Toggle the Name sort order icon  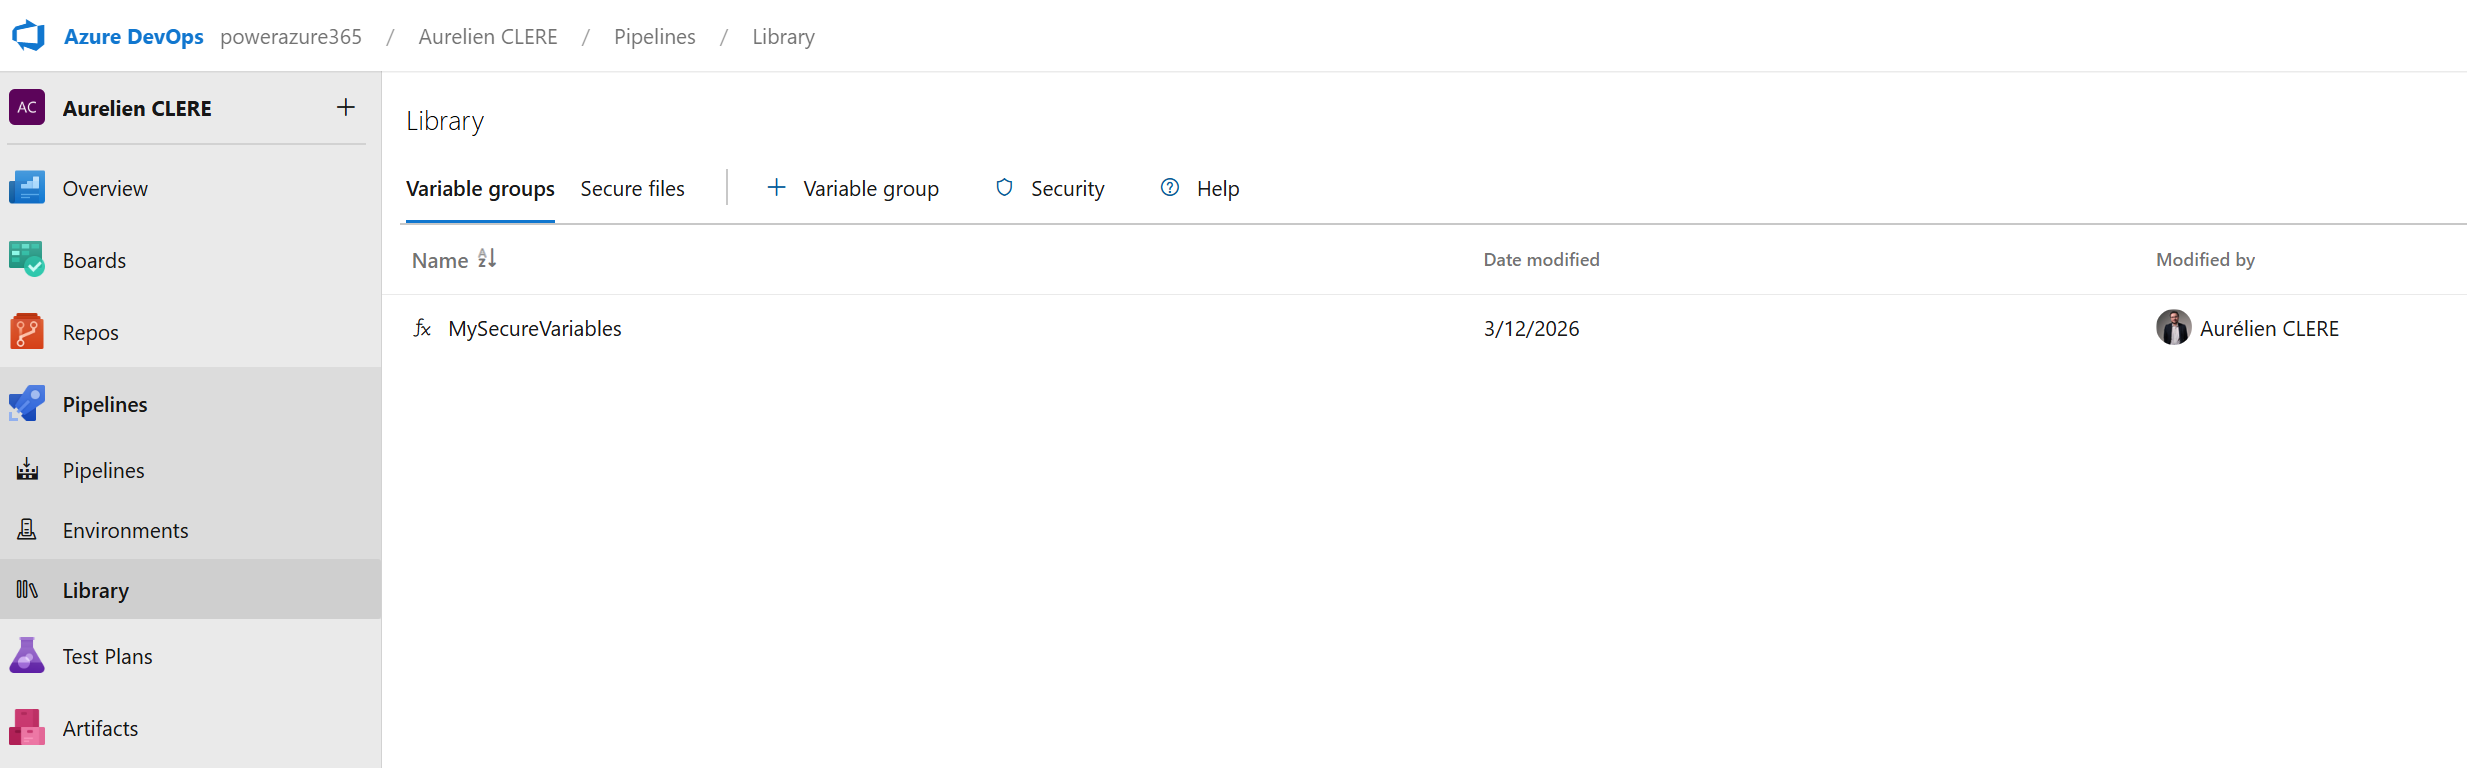pyautogui.click(x=487, y=259)
